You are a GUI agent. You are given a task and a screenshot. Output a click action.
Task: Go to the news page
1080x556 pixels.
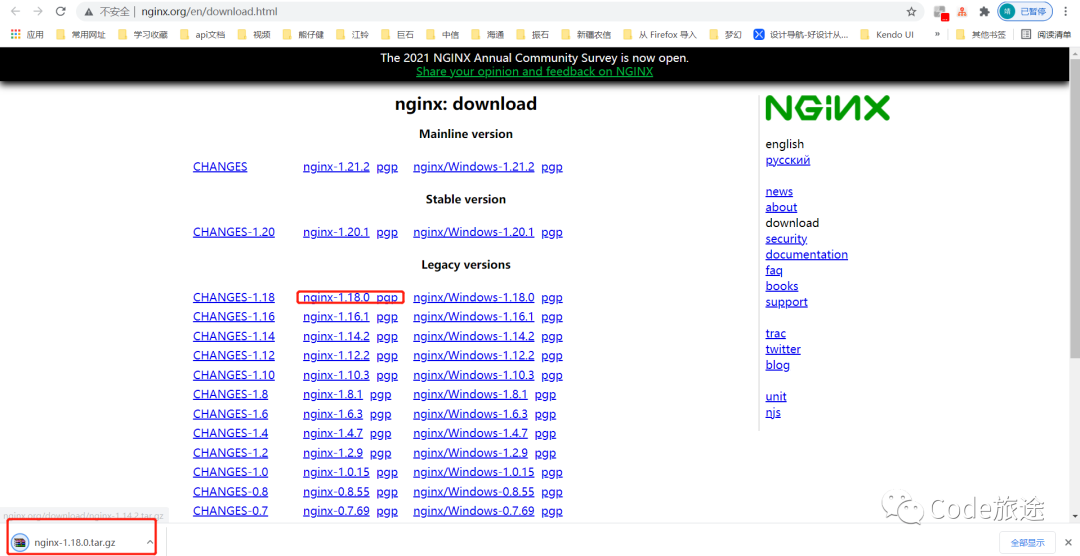tap(779, 192)
